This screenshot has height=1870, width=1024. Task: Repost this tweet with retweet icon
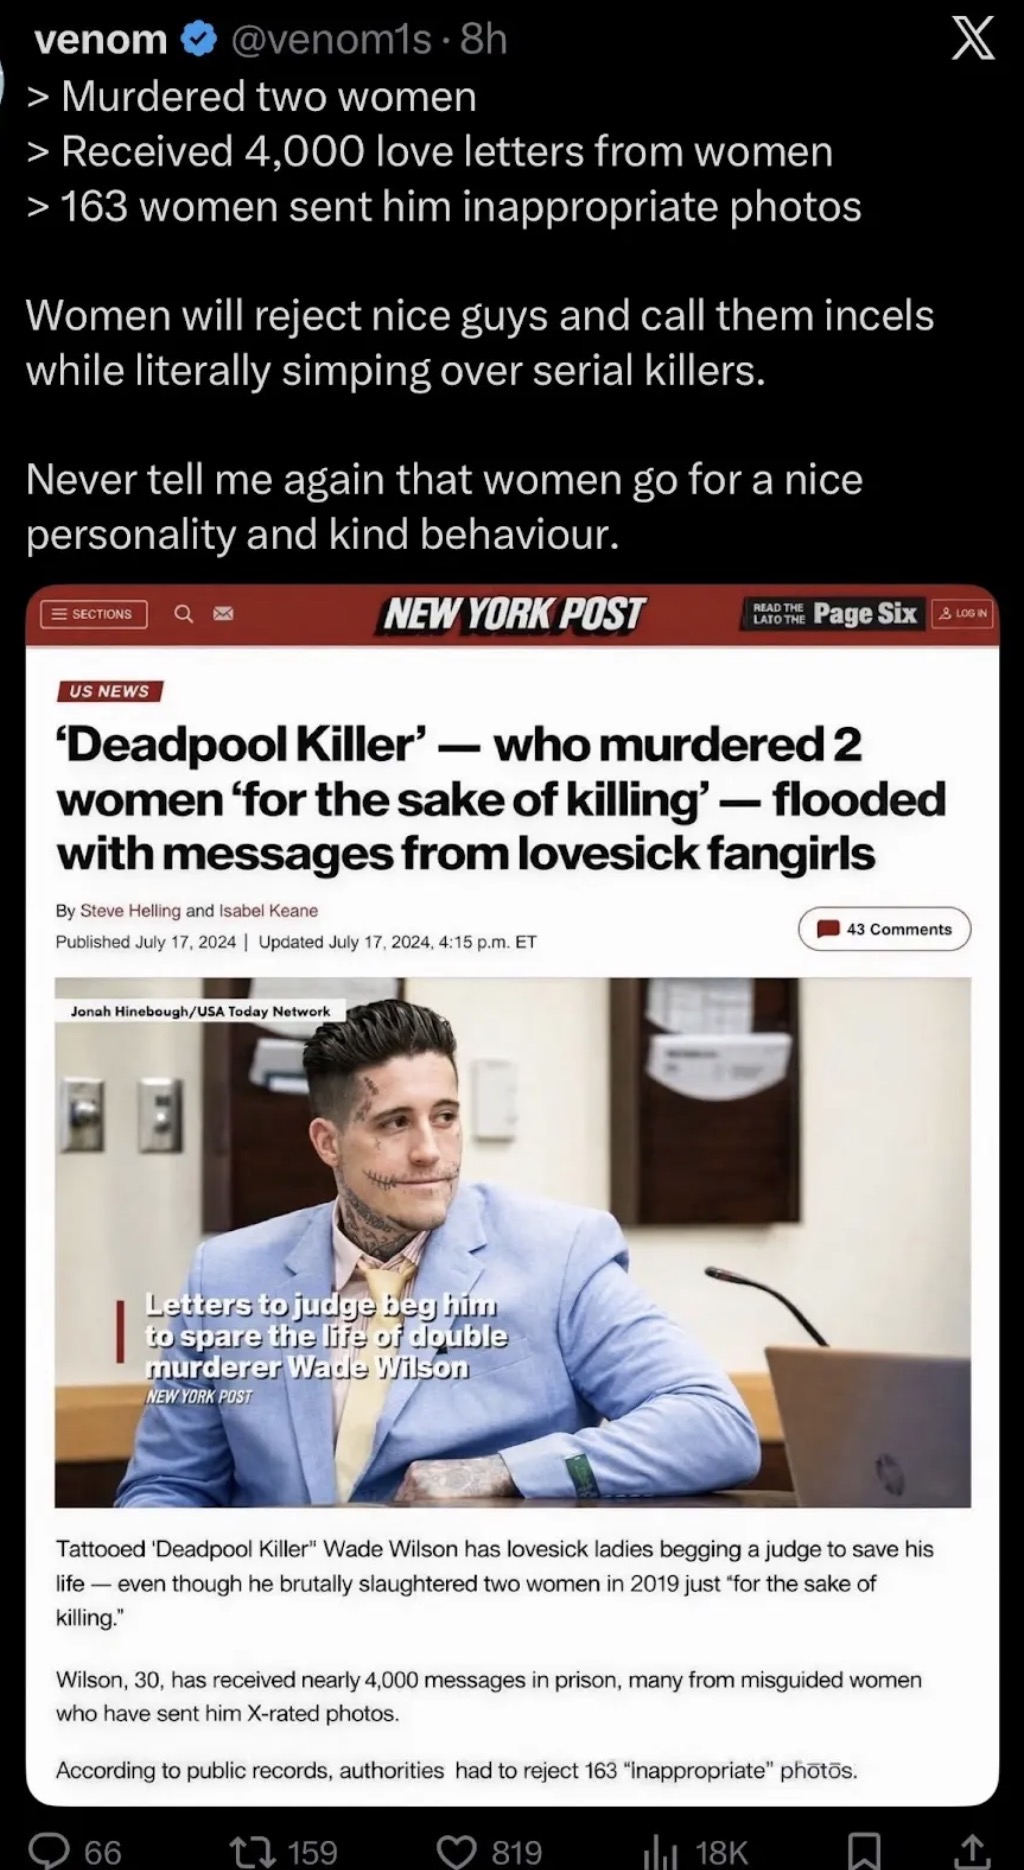tap(255, 1851)
